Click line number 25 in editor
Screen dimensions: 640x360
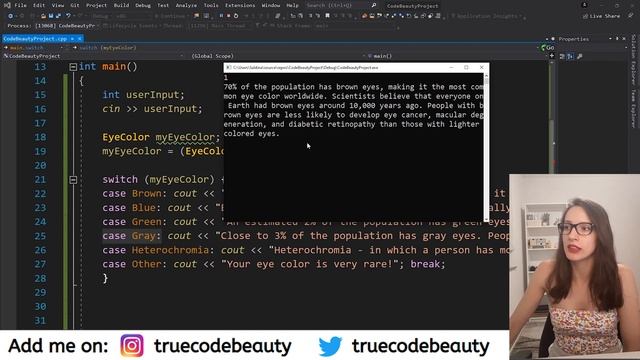point(40,236)
